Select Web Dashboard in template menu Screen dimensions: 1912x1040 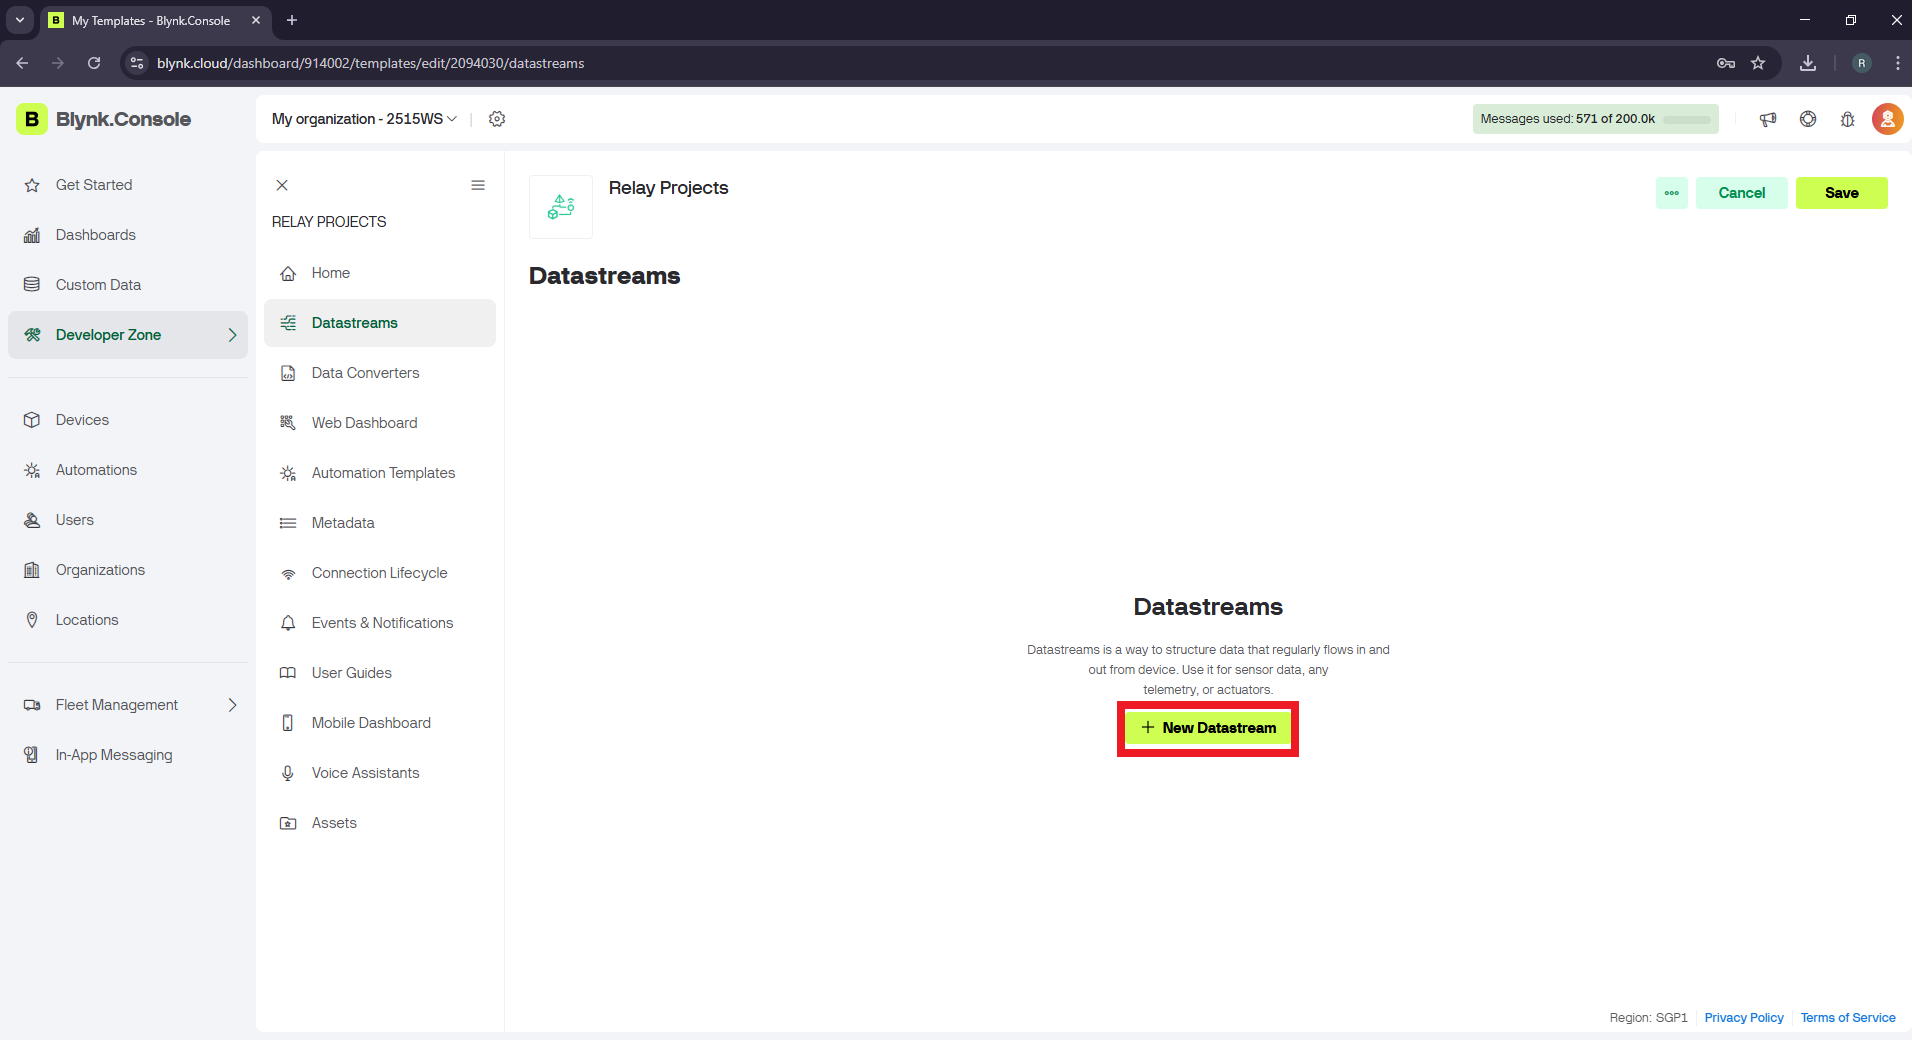tap(364, 423)
